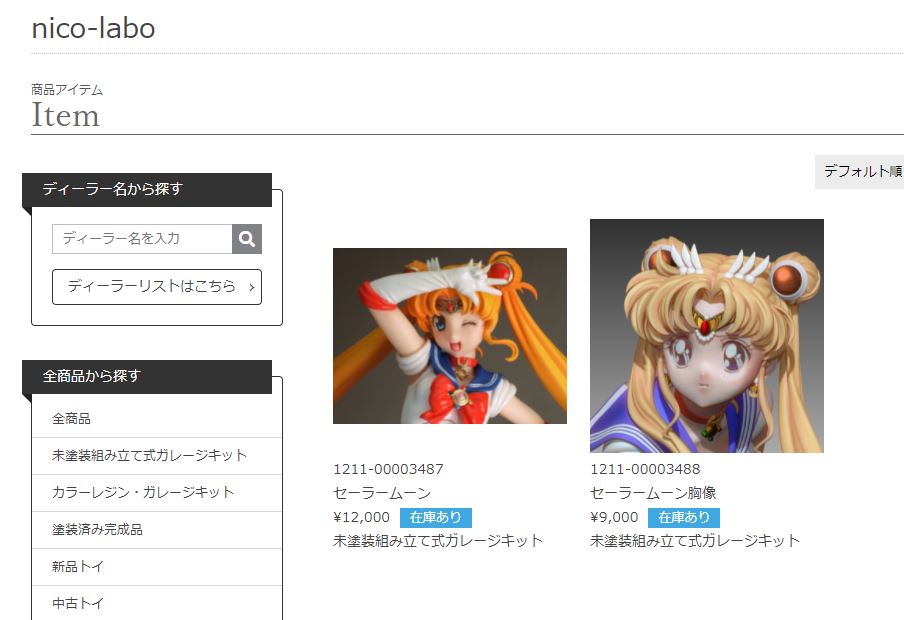Choose the カラーレジン・ガレージキット category

tap(157, 493)
